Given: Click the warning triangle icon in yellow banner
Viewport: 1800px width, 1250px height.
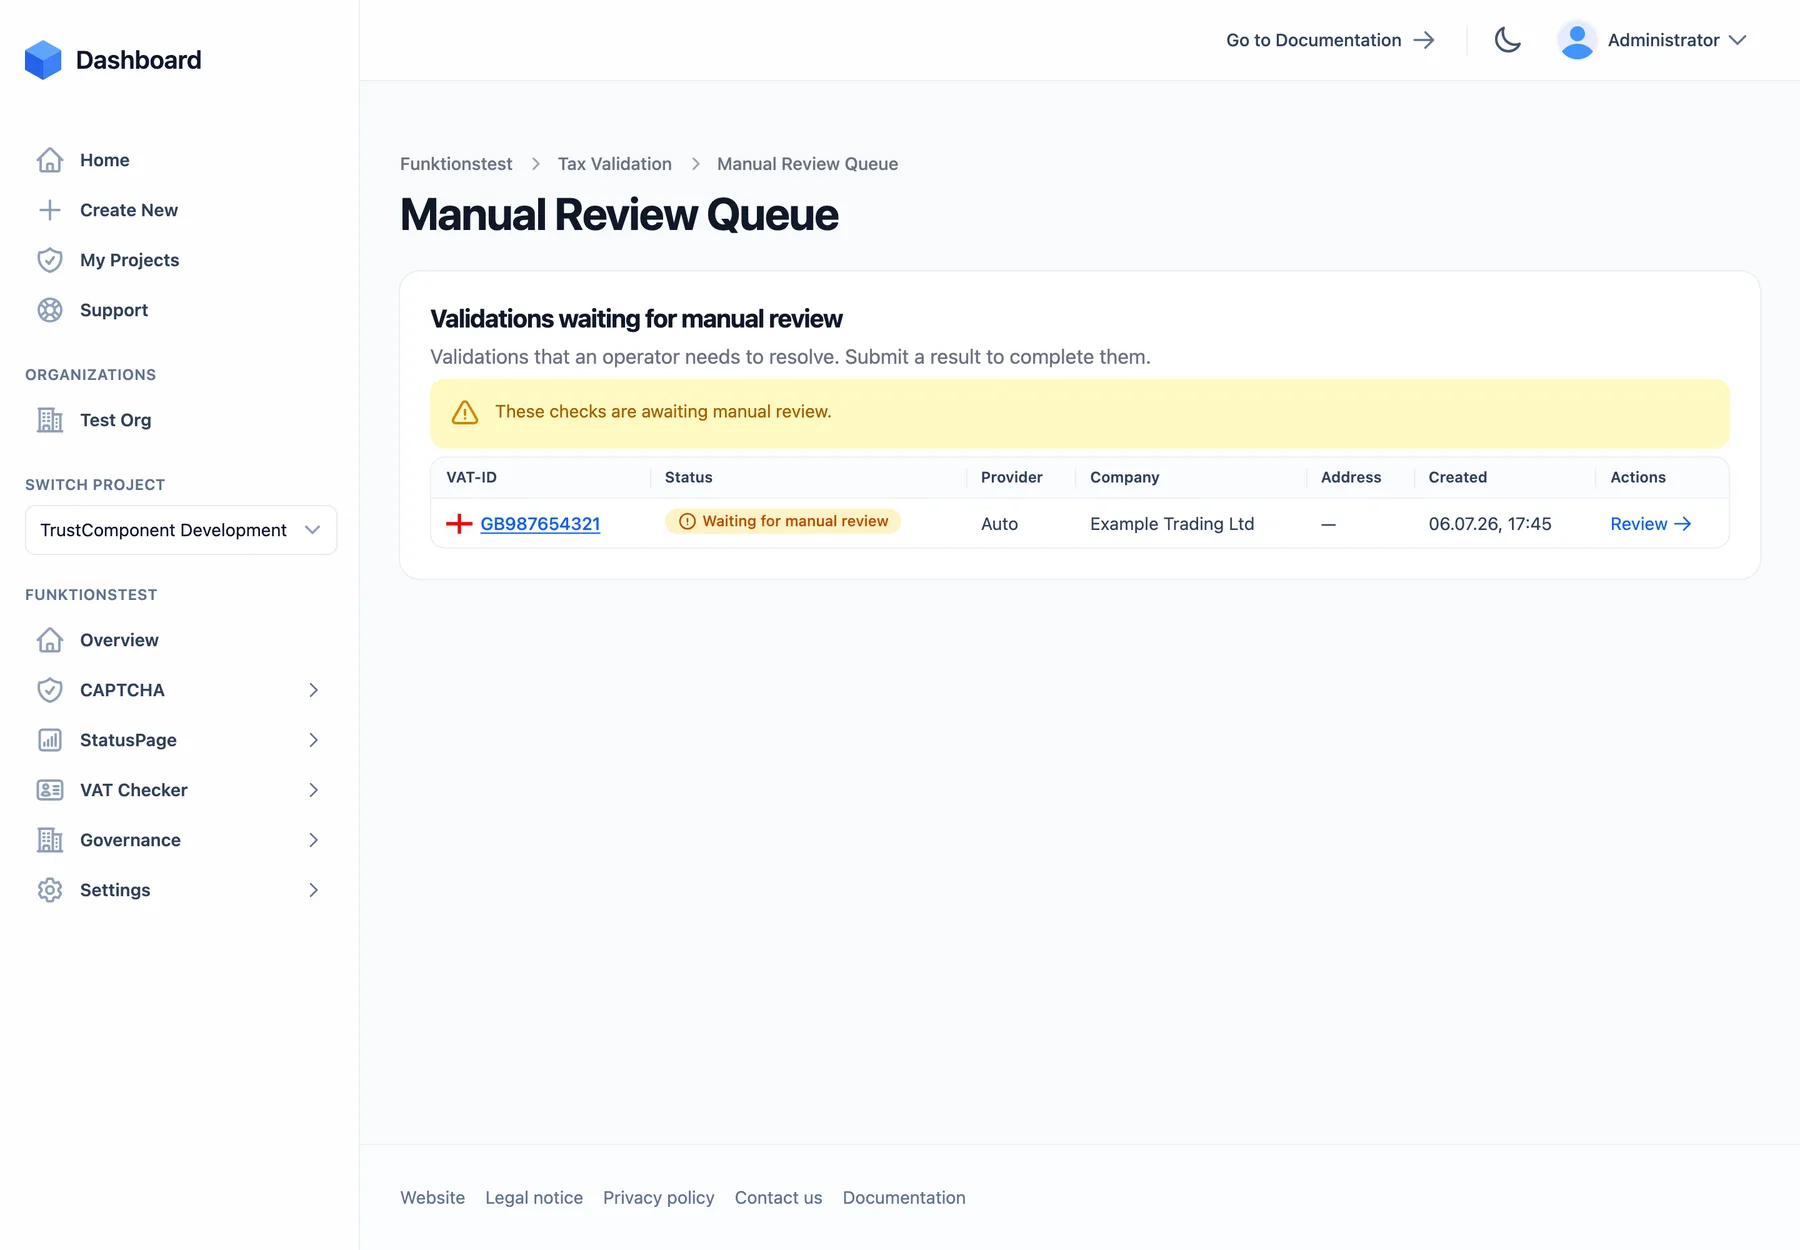Looking at the screenshot, I should [465, 412].
